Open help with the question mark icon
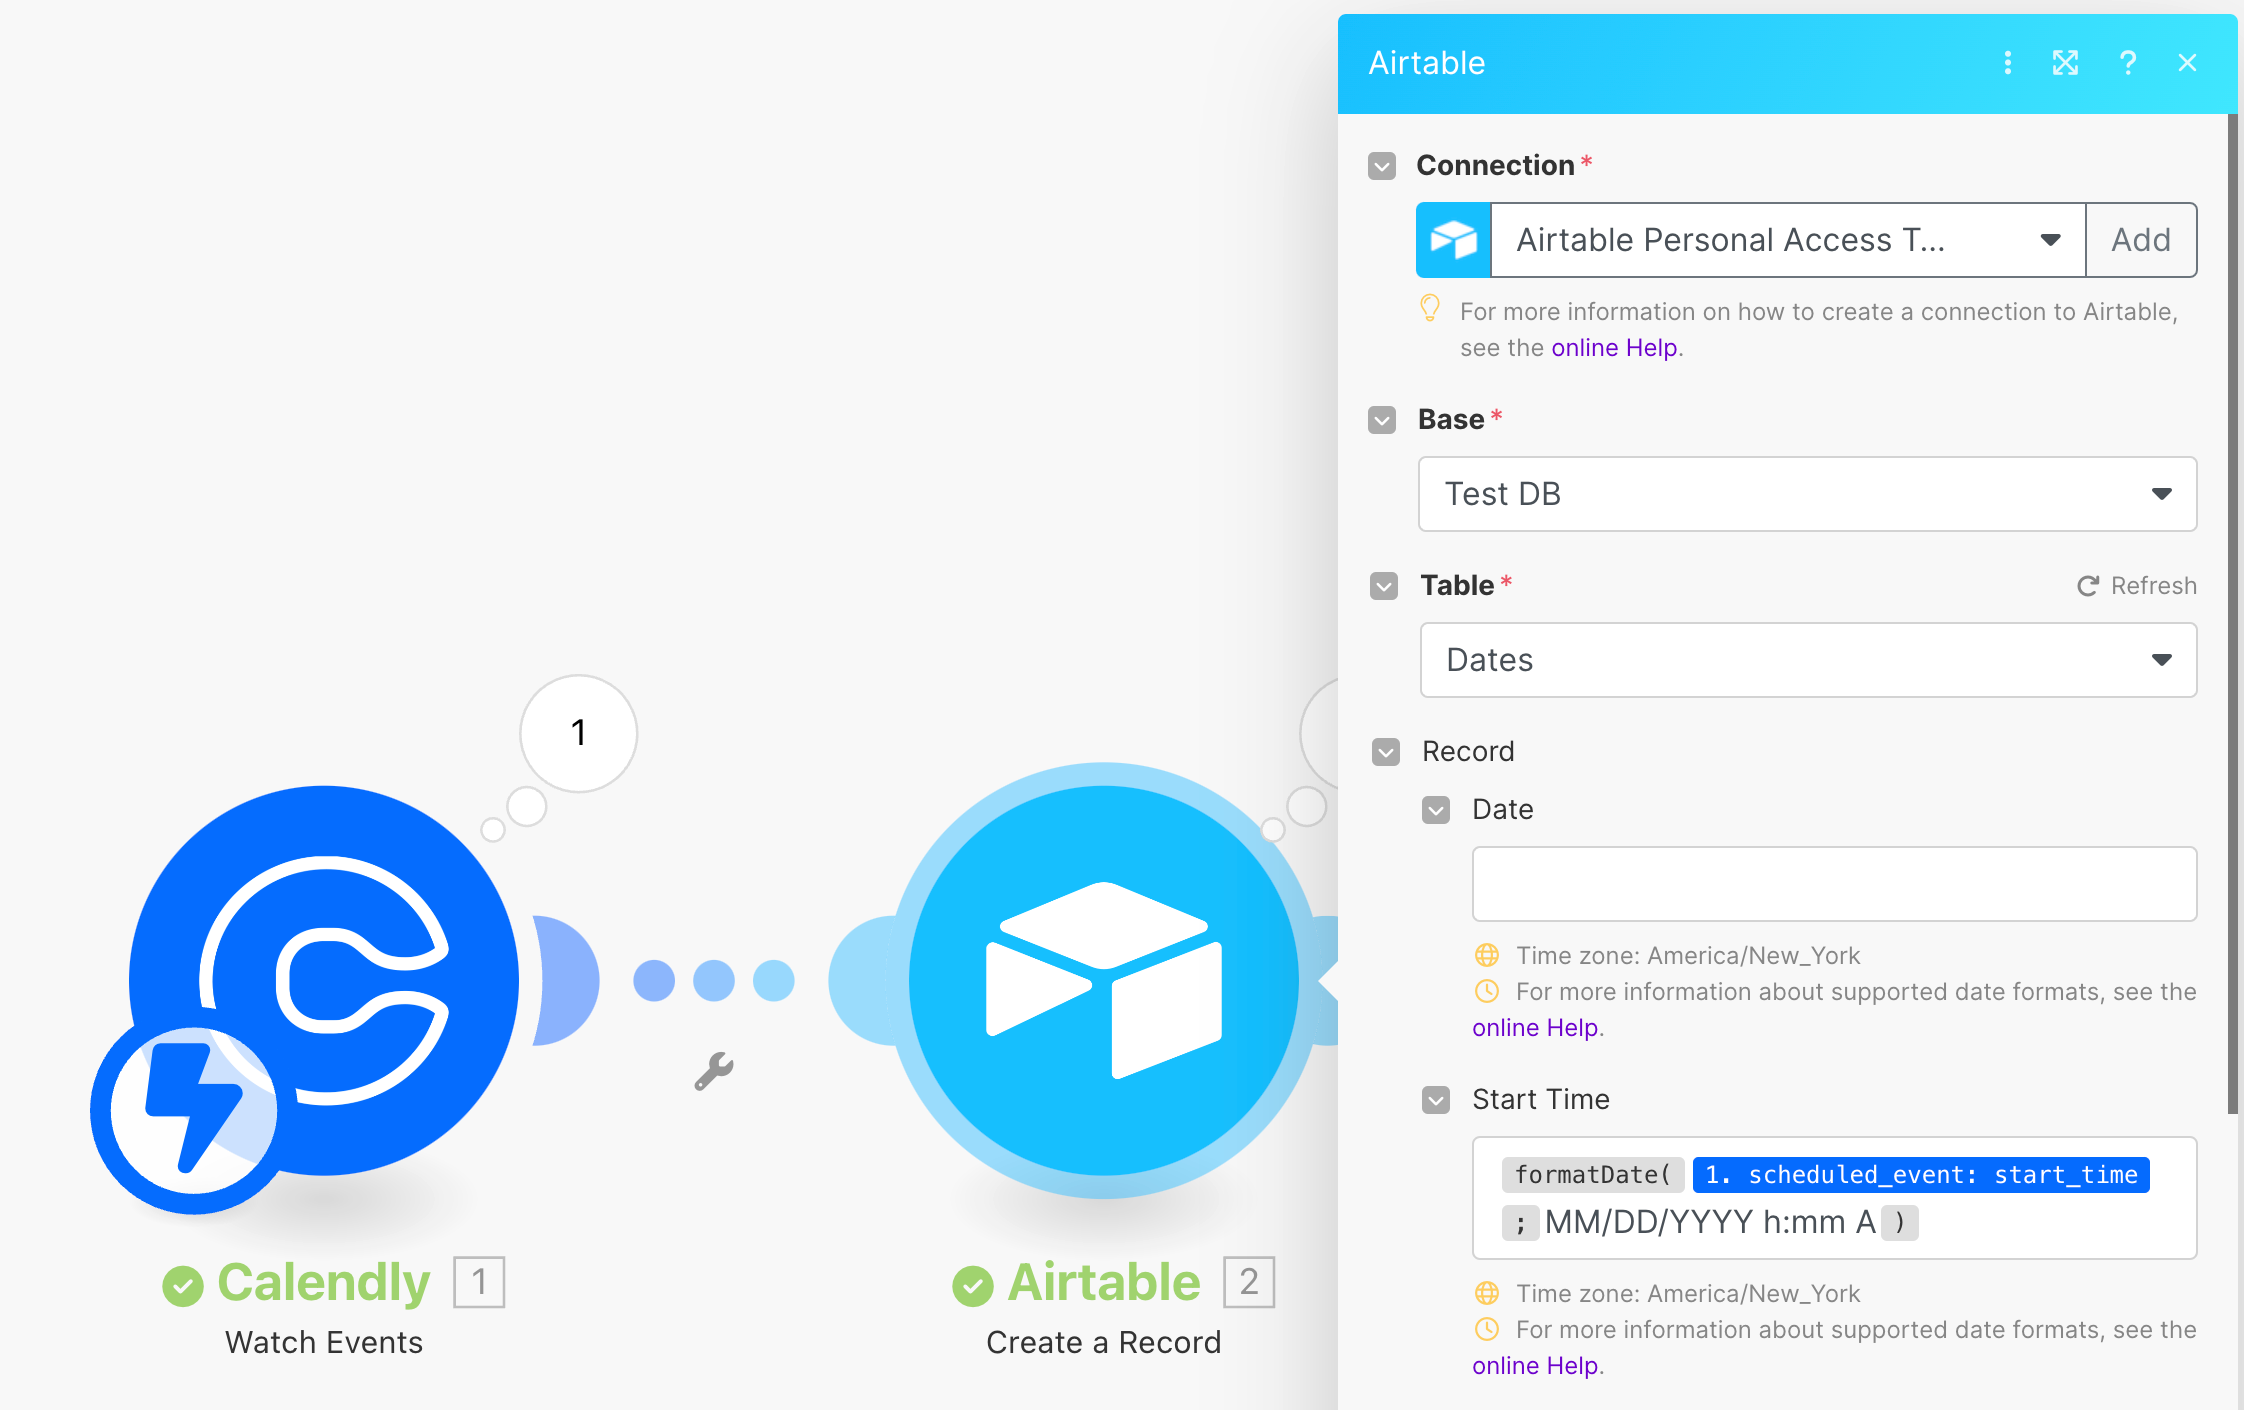 pos(2127,63)
